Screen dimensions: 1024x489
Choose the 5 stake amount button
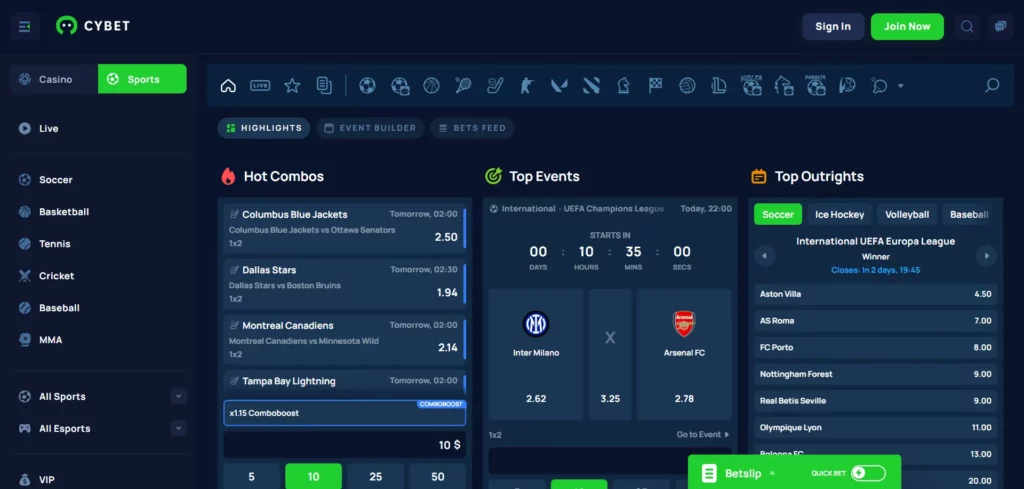point(251,477)
